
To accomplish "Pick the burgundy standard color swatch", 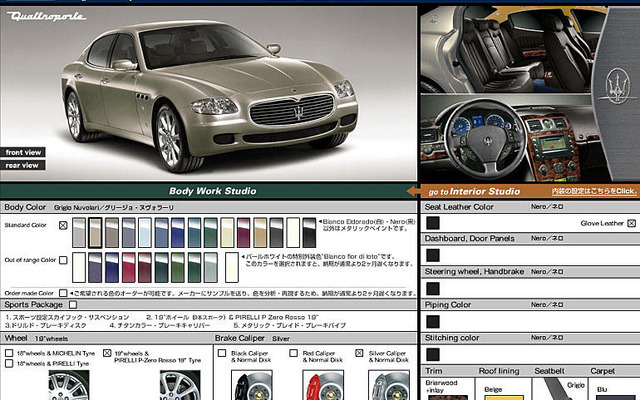I will pos(243,233).
